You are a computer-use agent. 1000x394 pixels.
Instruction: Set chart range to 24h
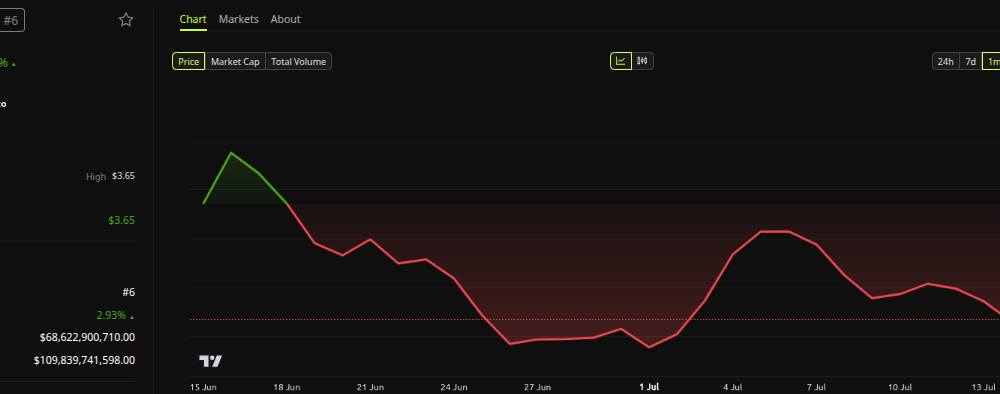pyautogui.click(x=945, y=62)
